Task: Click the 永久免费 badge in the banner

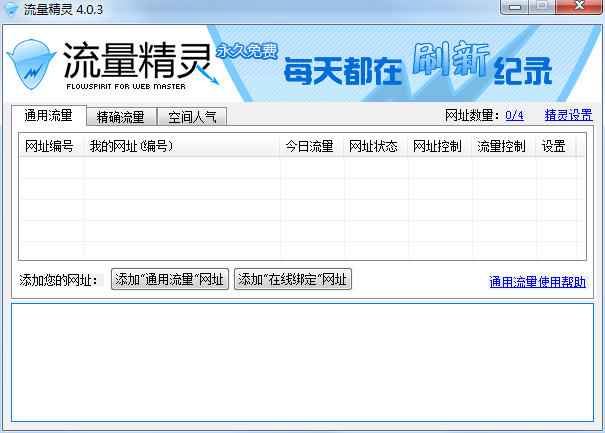Action: click(246, 51)
